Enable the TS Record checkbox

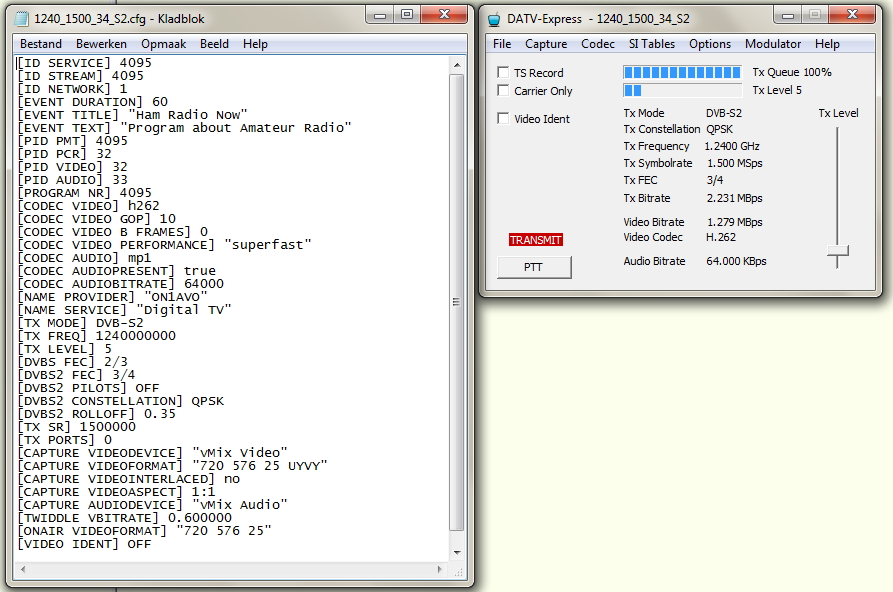click(503, 72)
